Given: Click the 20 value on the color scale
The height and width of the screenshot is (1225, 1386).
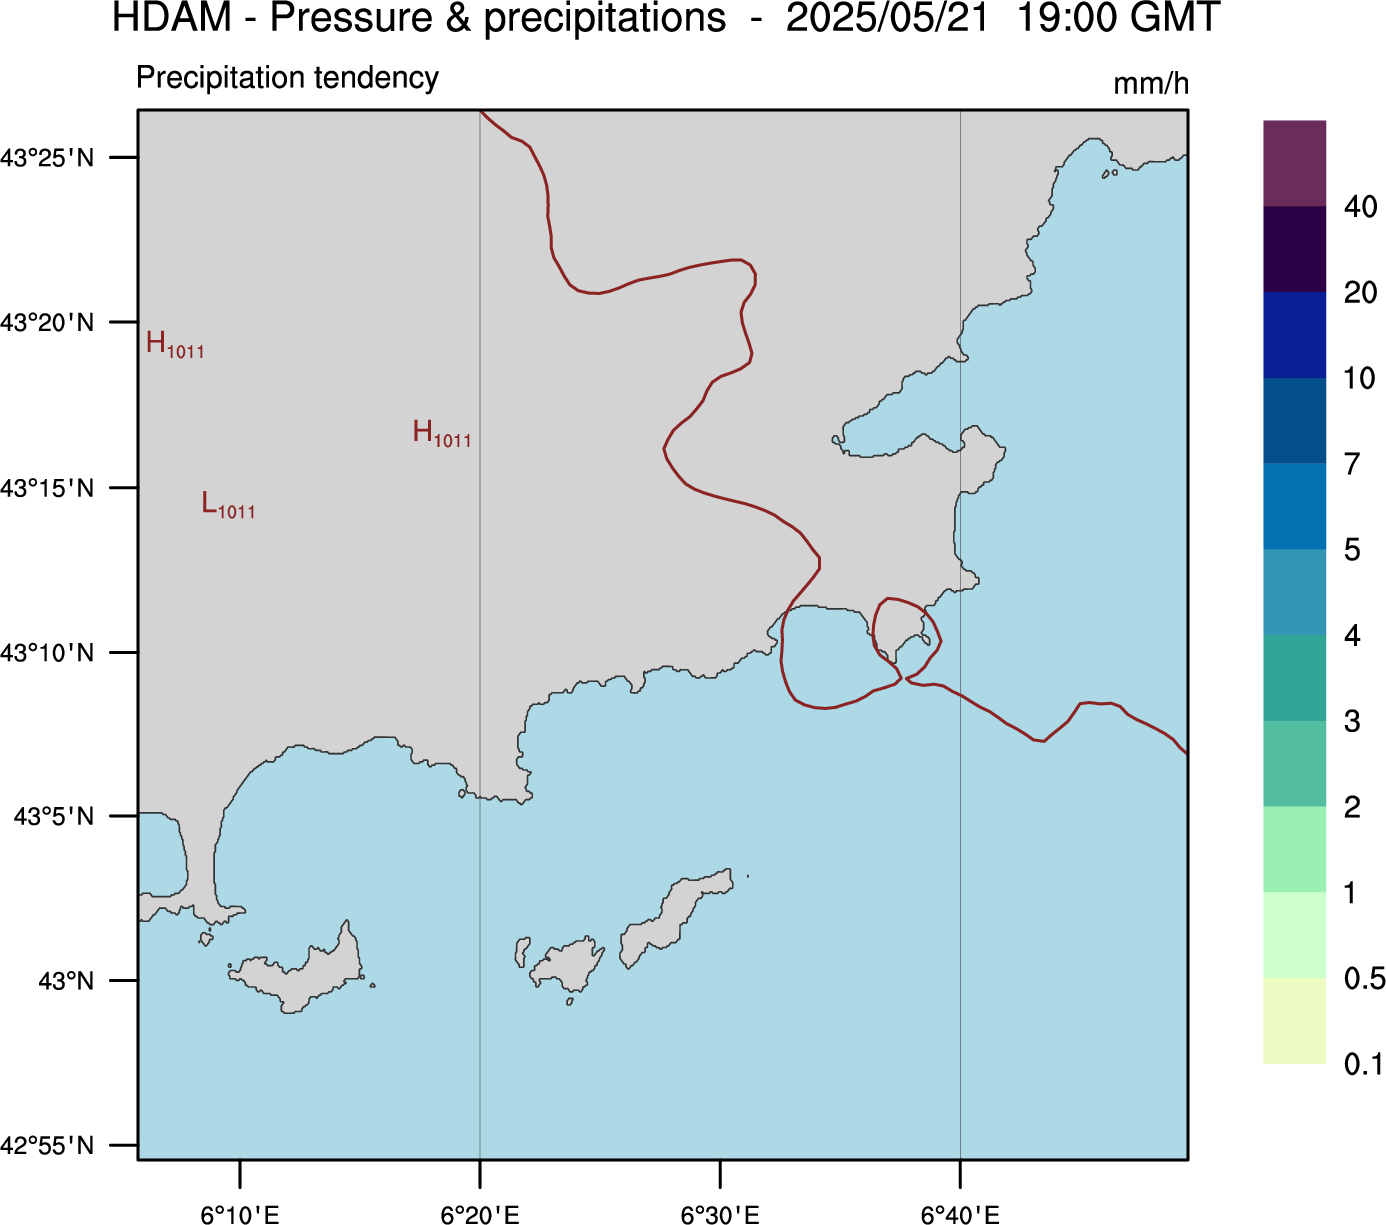Looking at the screenshot, I should coord(1361,293).
